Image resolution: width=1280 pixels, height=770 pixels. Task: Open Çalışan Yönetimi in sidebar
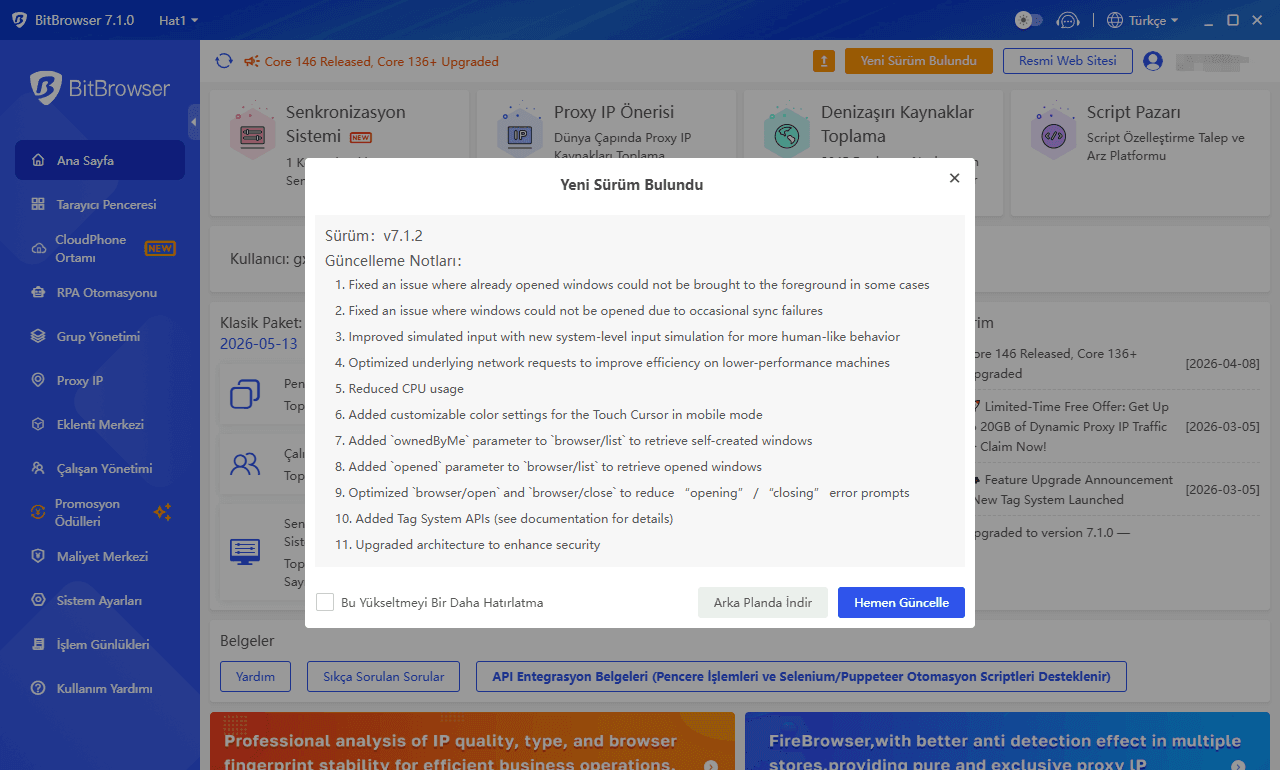point(100,469)
